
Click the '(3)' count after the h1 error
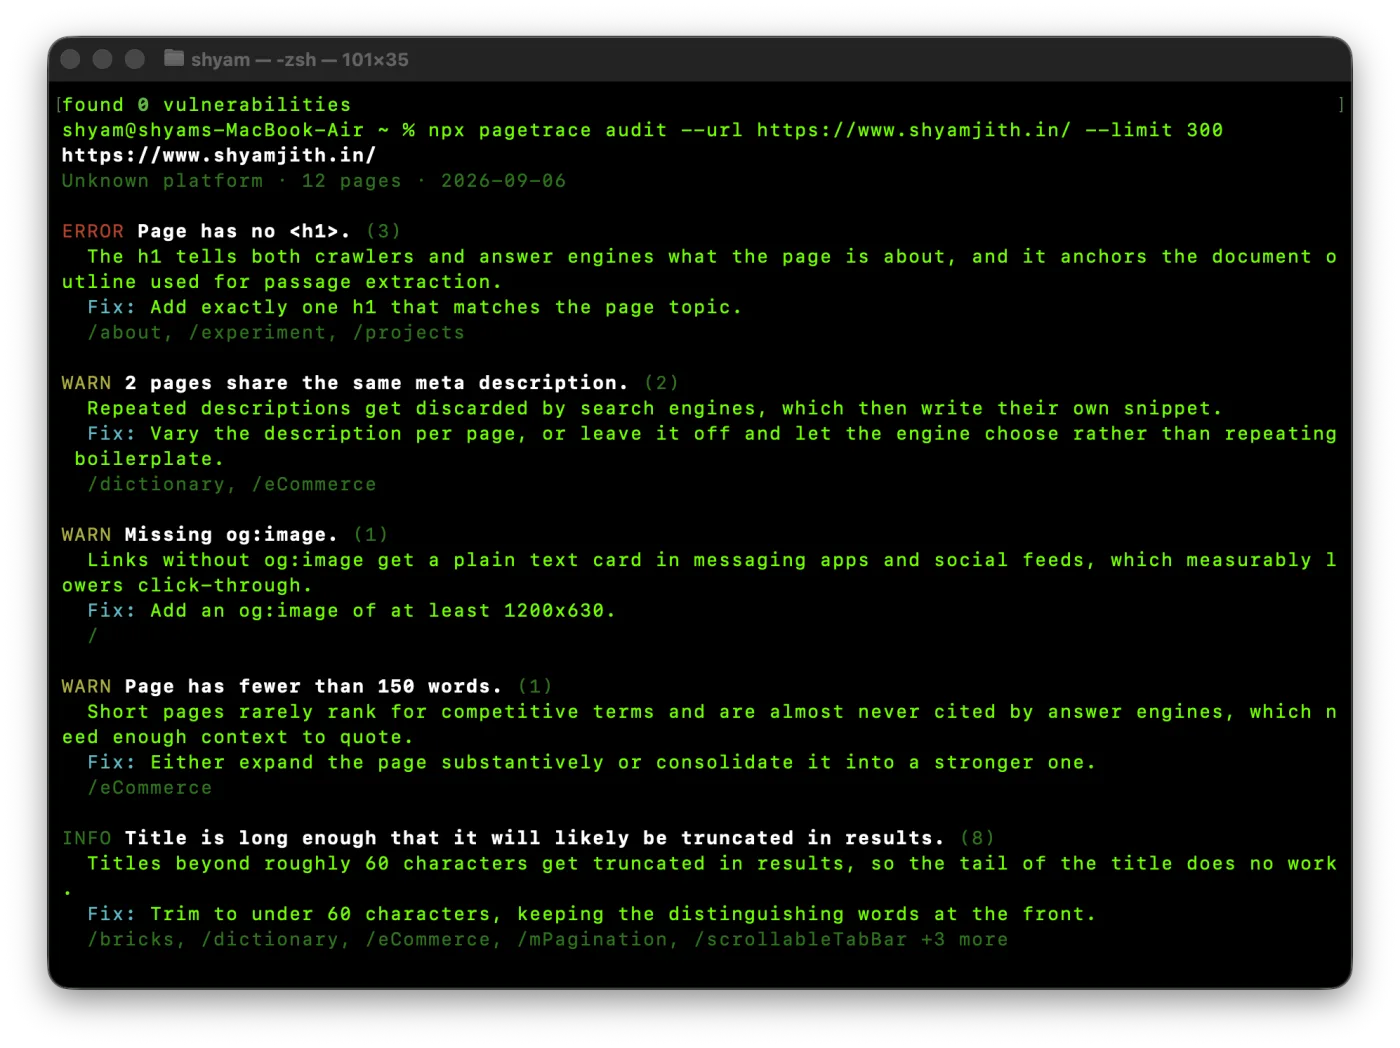[x=383, y=231]
